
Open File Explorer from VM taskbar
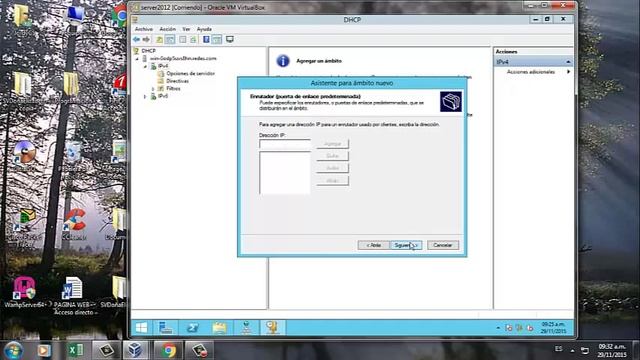click(219, 327)
